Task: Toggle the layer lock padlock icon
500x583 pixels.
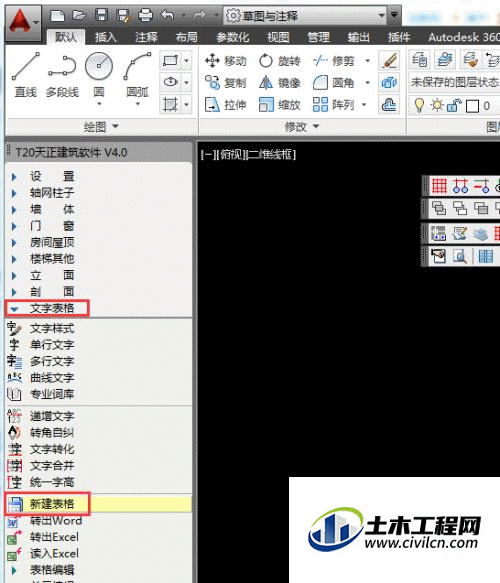Action: pos(454,106)
